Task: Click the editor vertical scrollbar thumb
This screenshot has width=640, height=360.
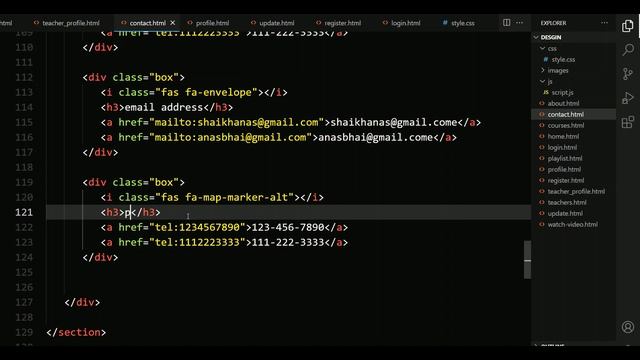Action: point(527,260)
